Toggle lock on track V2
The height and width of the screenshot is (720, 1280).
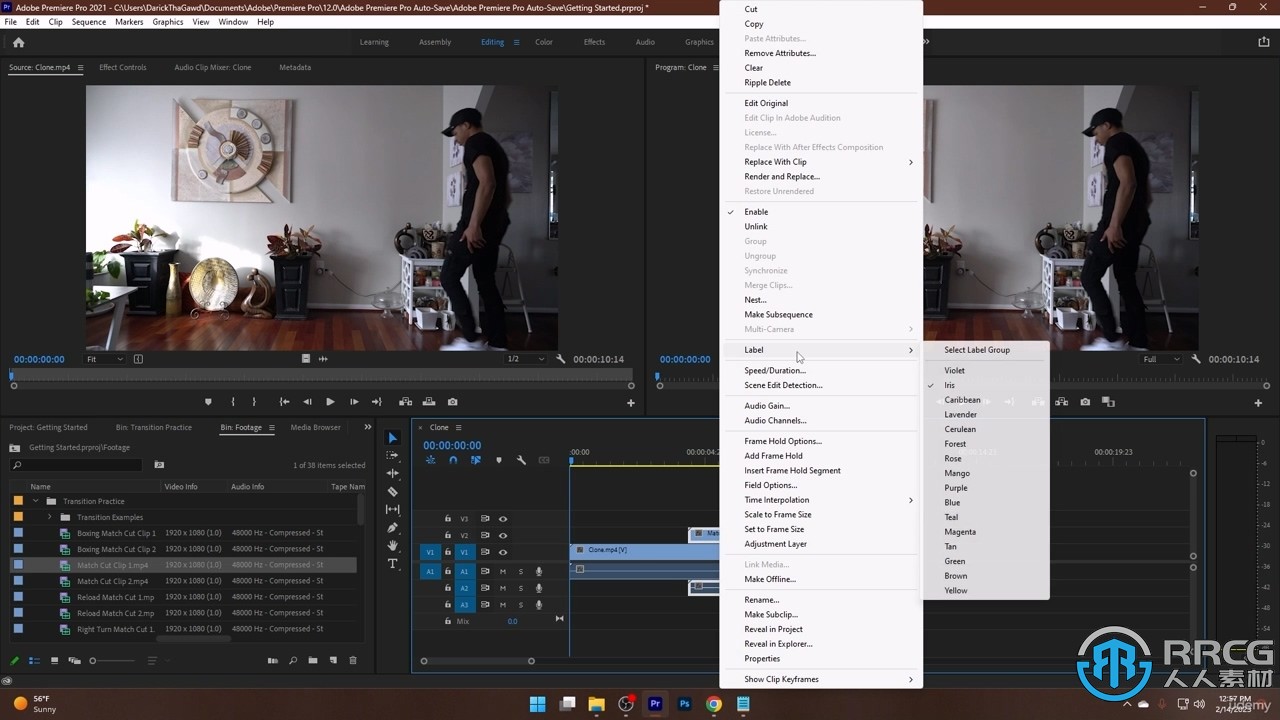[448, 535]
